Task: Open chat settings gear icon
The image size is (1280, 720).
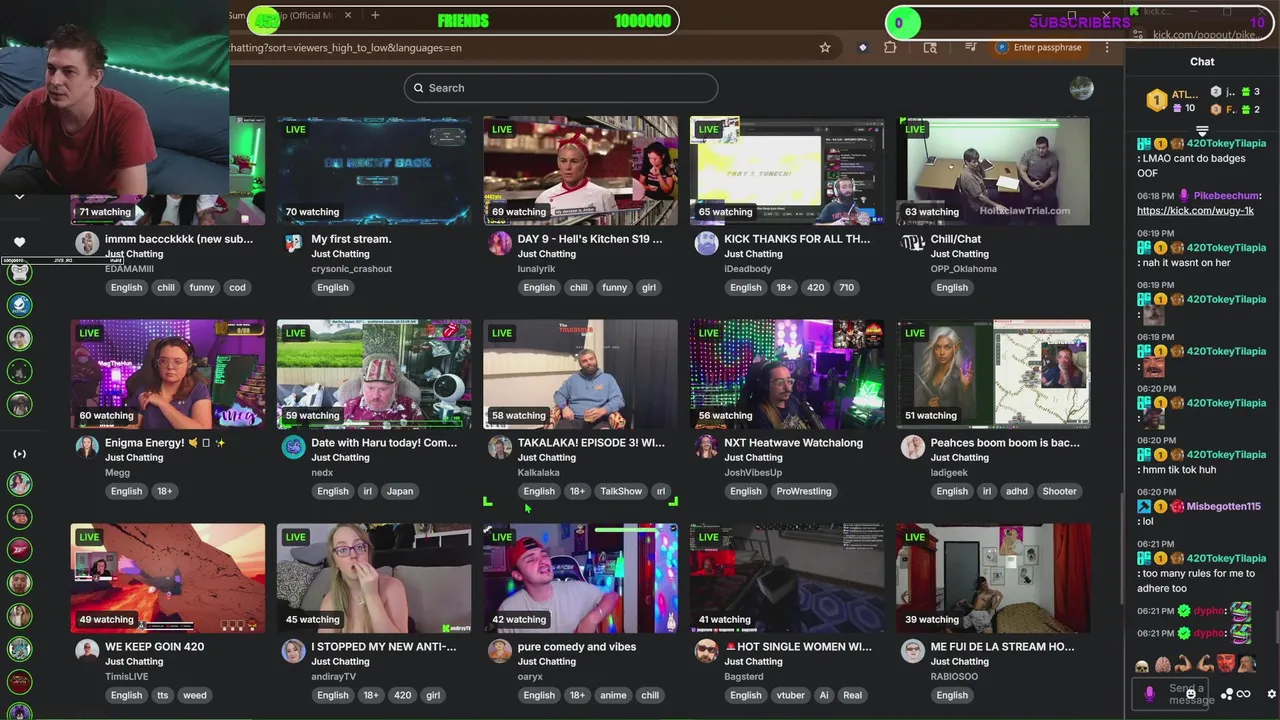Action: click(x=1272, y=694)
